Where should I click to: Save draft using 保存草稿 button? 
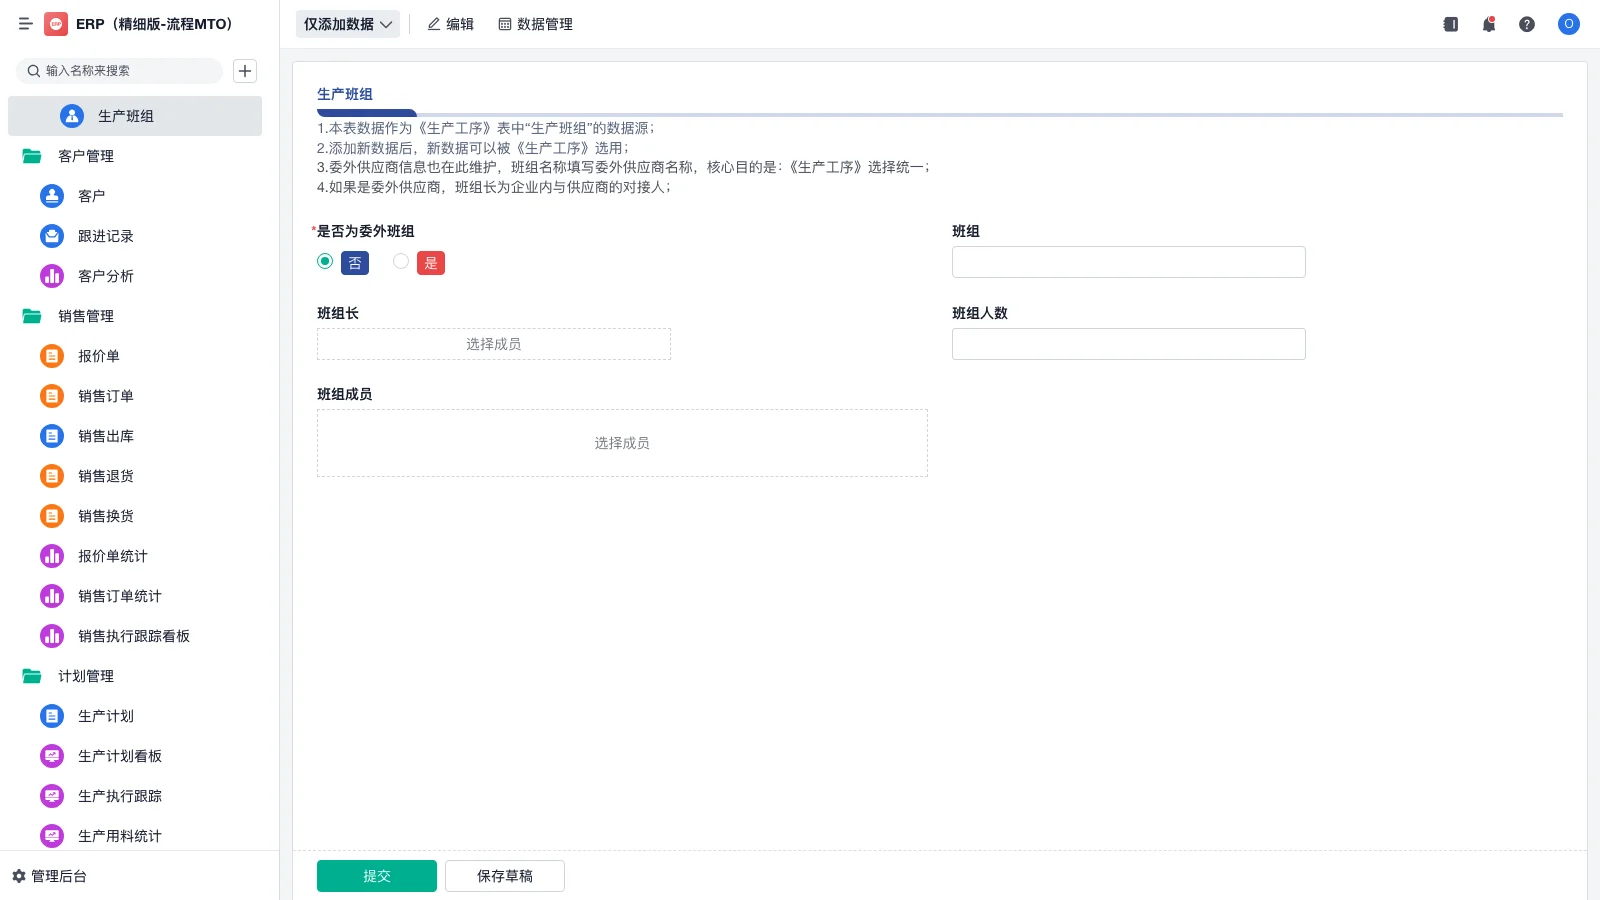coord(504,875)
